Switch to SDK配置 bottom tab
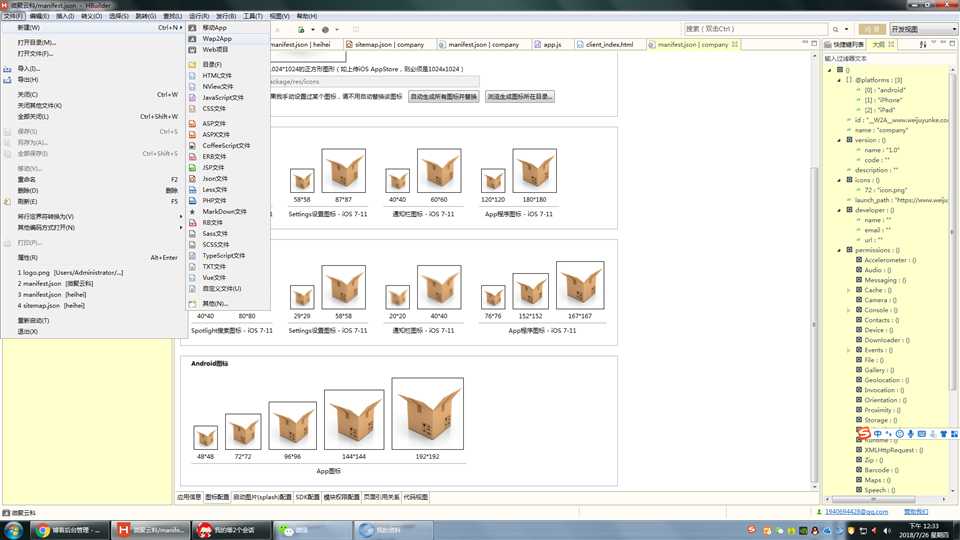This screenshot has height=540, width=960. (x=307, y=498)
